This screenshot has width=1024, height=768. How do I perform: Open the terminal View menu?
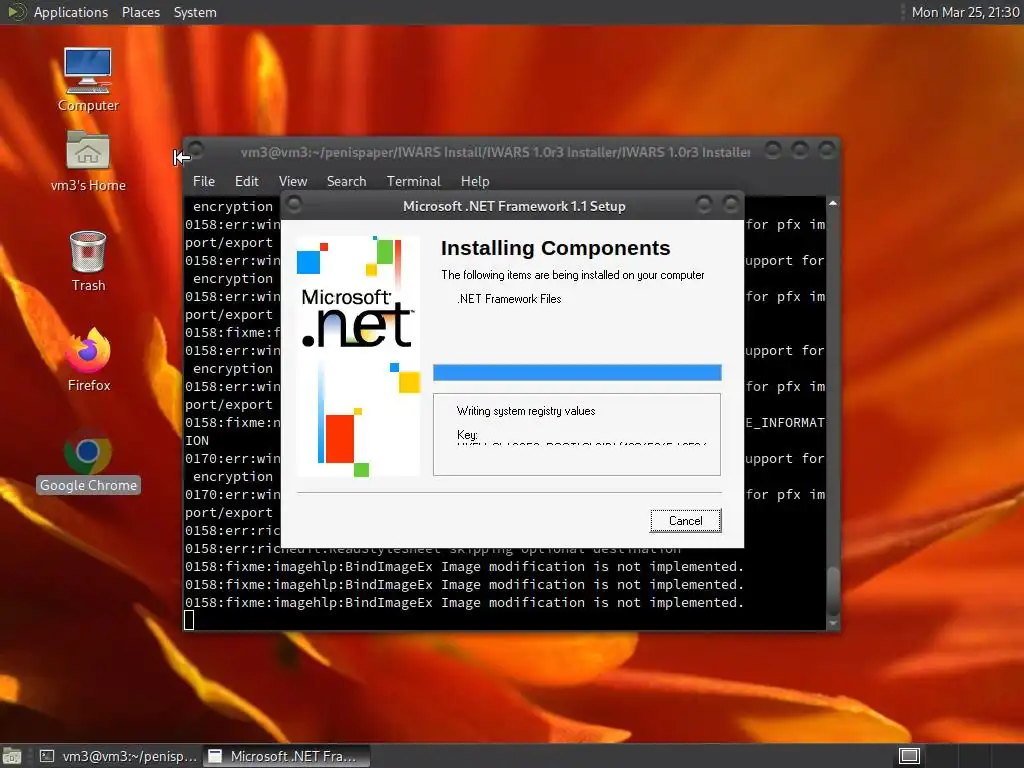(x=293, y=181)
